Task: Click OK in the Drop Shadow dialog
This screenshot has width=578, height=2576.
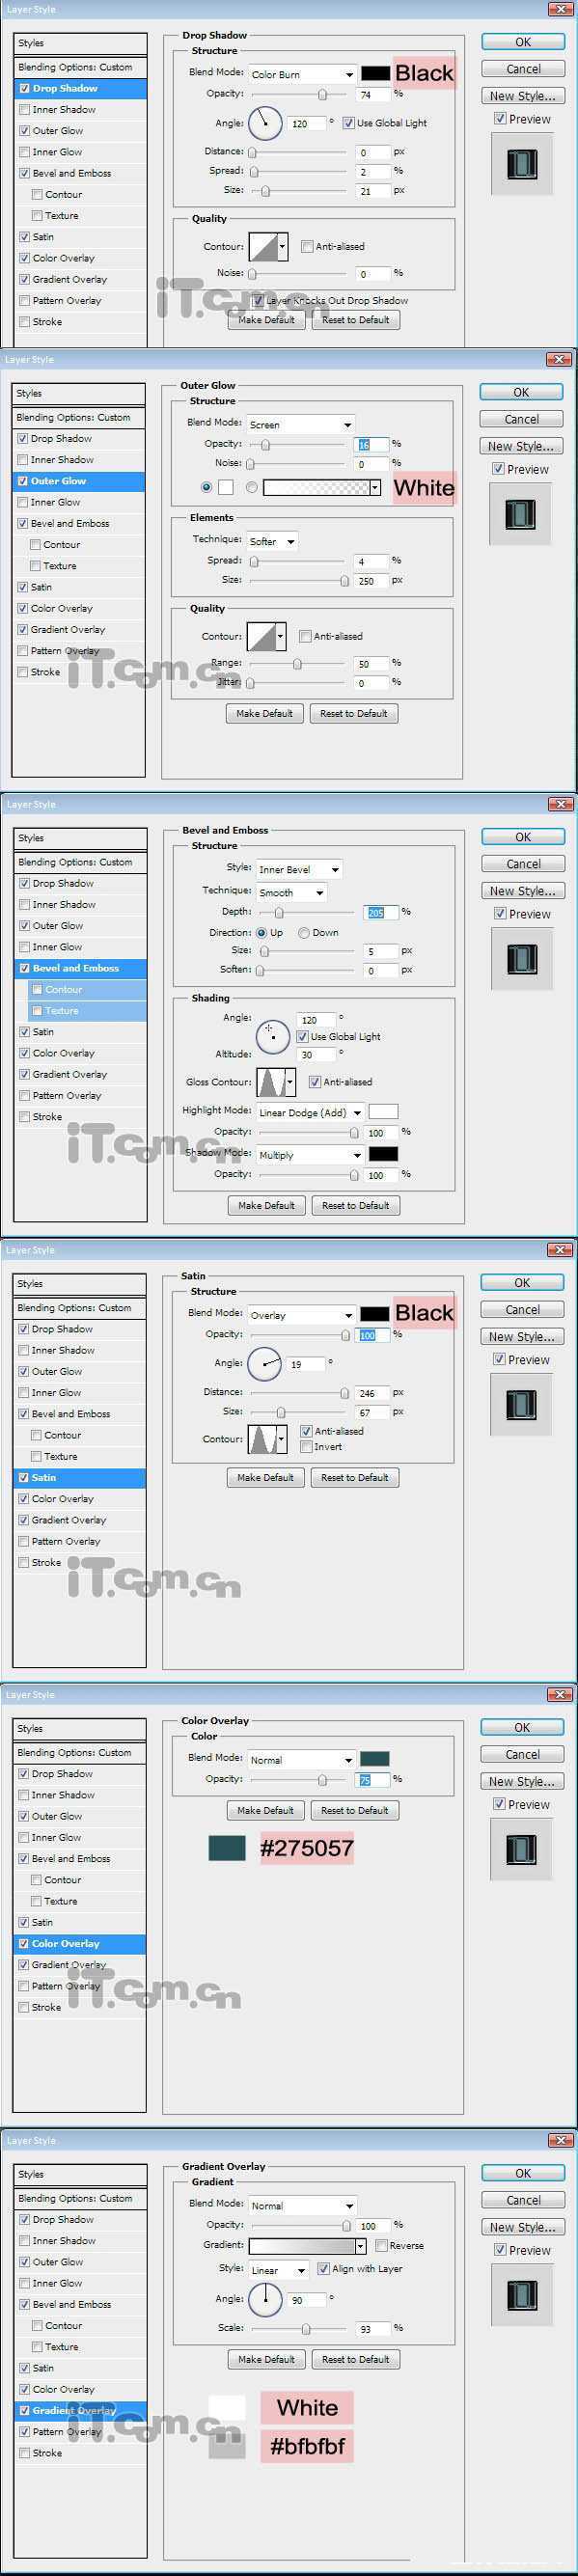Action: click(x=523, y=42)
